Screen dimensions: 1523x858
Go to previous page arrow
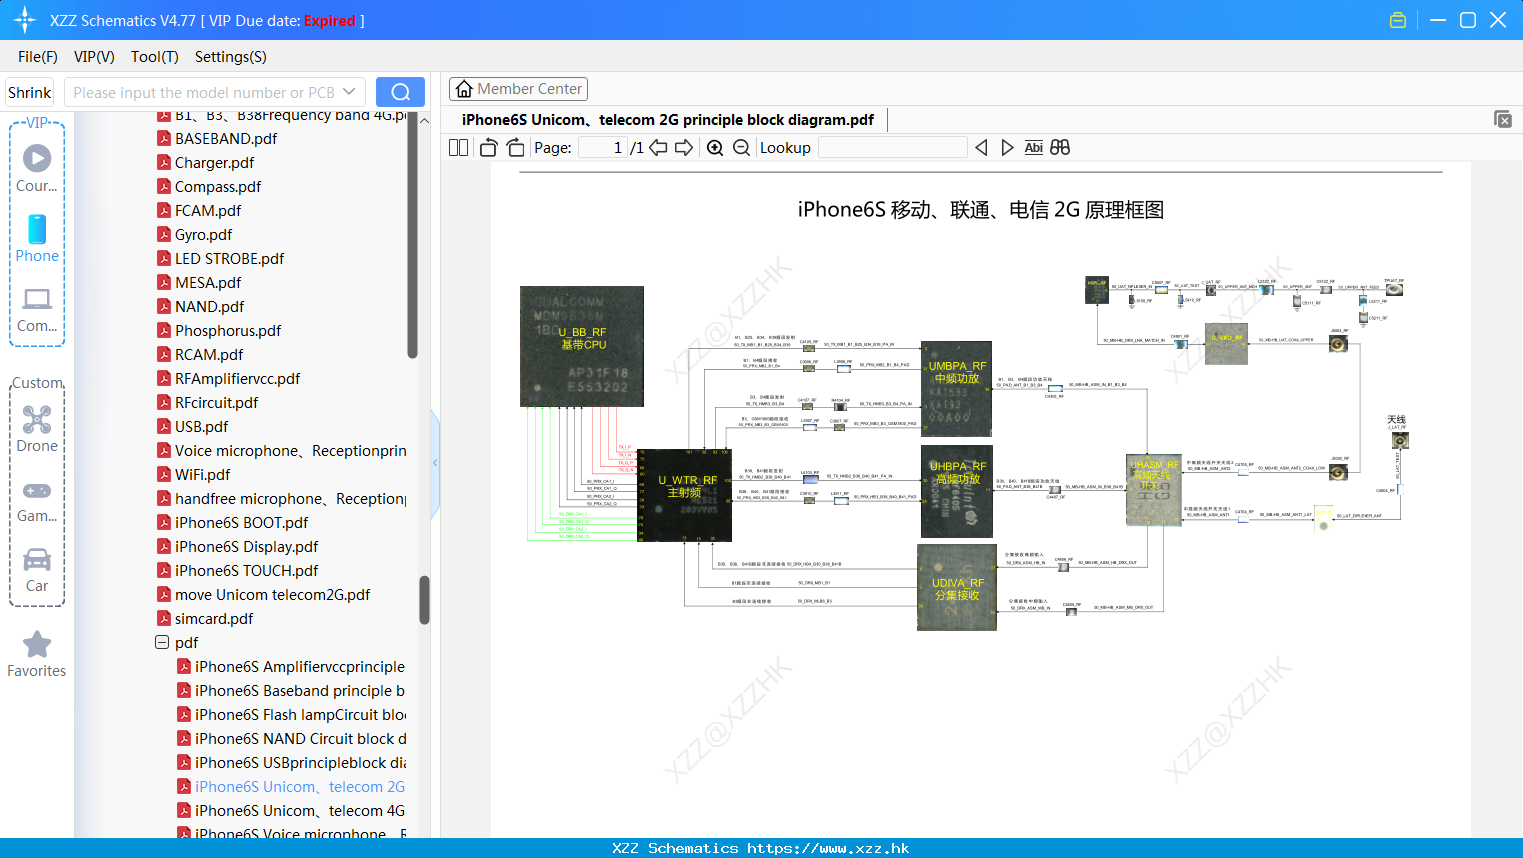(x=658, y=147)
